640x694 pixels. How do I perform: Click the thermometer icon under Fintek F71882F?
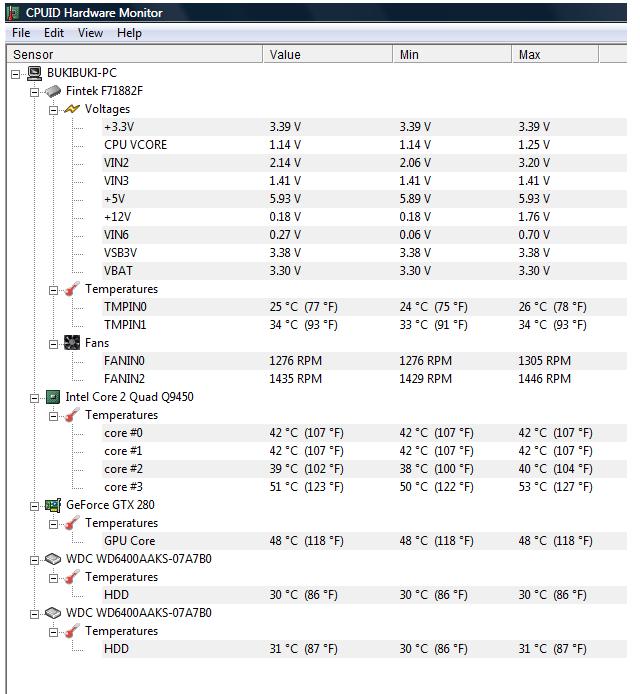(x=72, y=289)
